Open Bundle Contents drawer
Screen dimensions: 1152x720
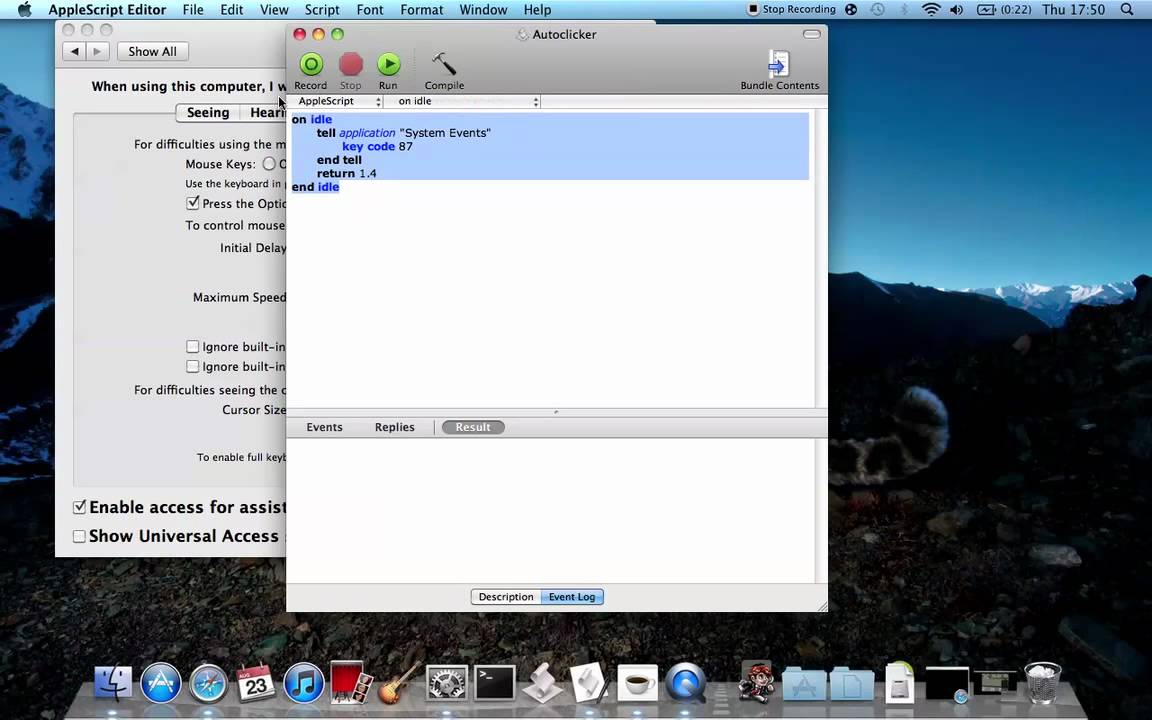click(779, 71)
